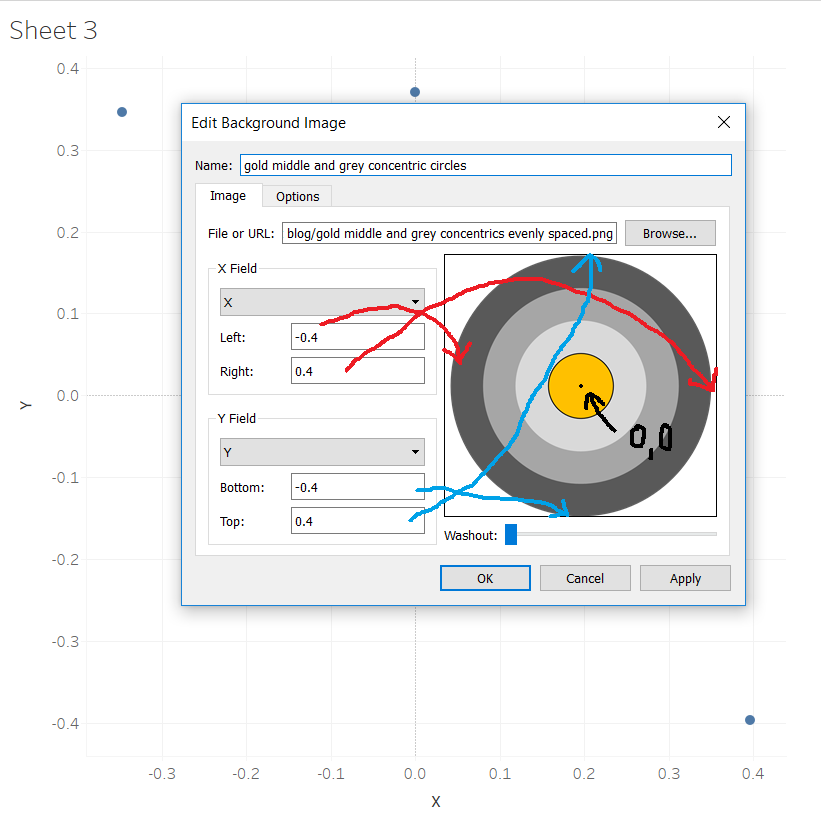This screenshot has width=821, height=823.
Task: Select the Right value of 0.4
Action: click(x=357, y=370)
